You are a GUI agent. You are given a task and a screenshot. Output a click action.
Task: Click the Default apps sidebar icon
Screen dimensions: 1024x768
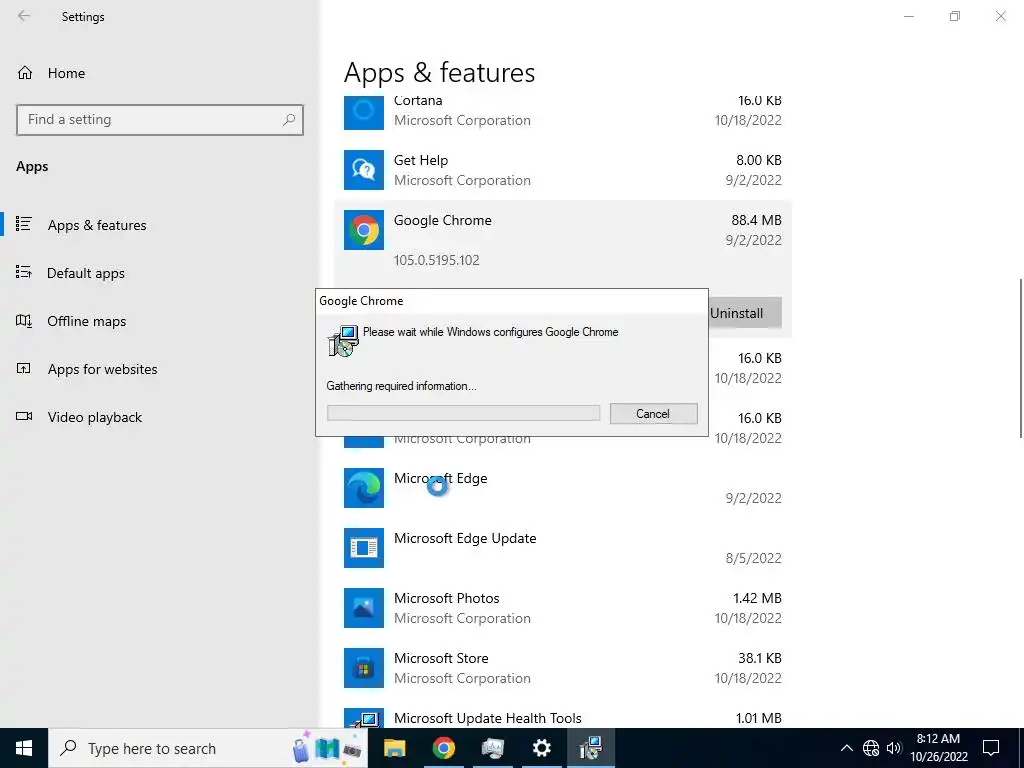(24, 272)
